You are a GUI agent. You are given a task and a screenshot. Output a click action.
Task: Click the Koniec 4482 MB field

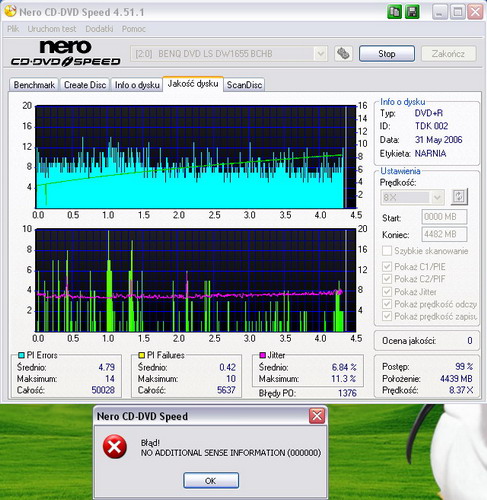coord(444,234)
